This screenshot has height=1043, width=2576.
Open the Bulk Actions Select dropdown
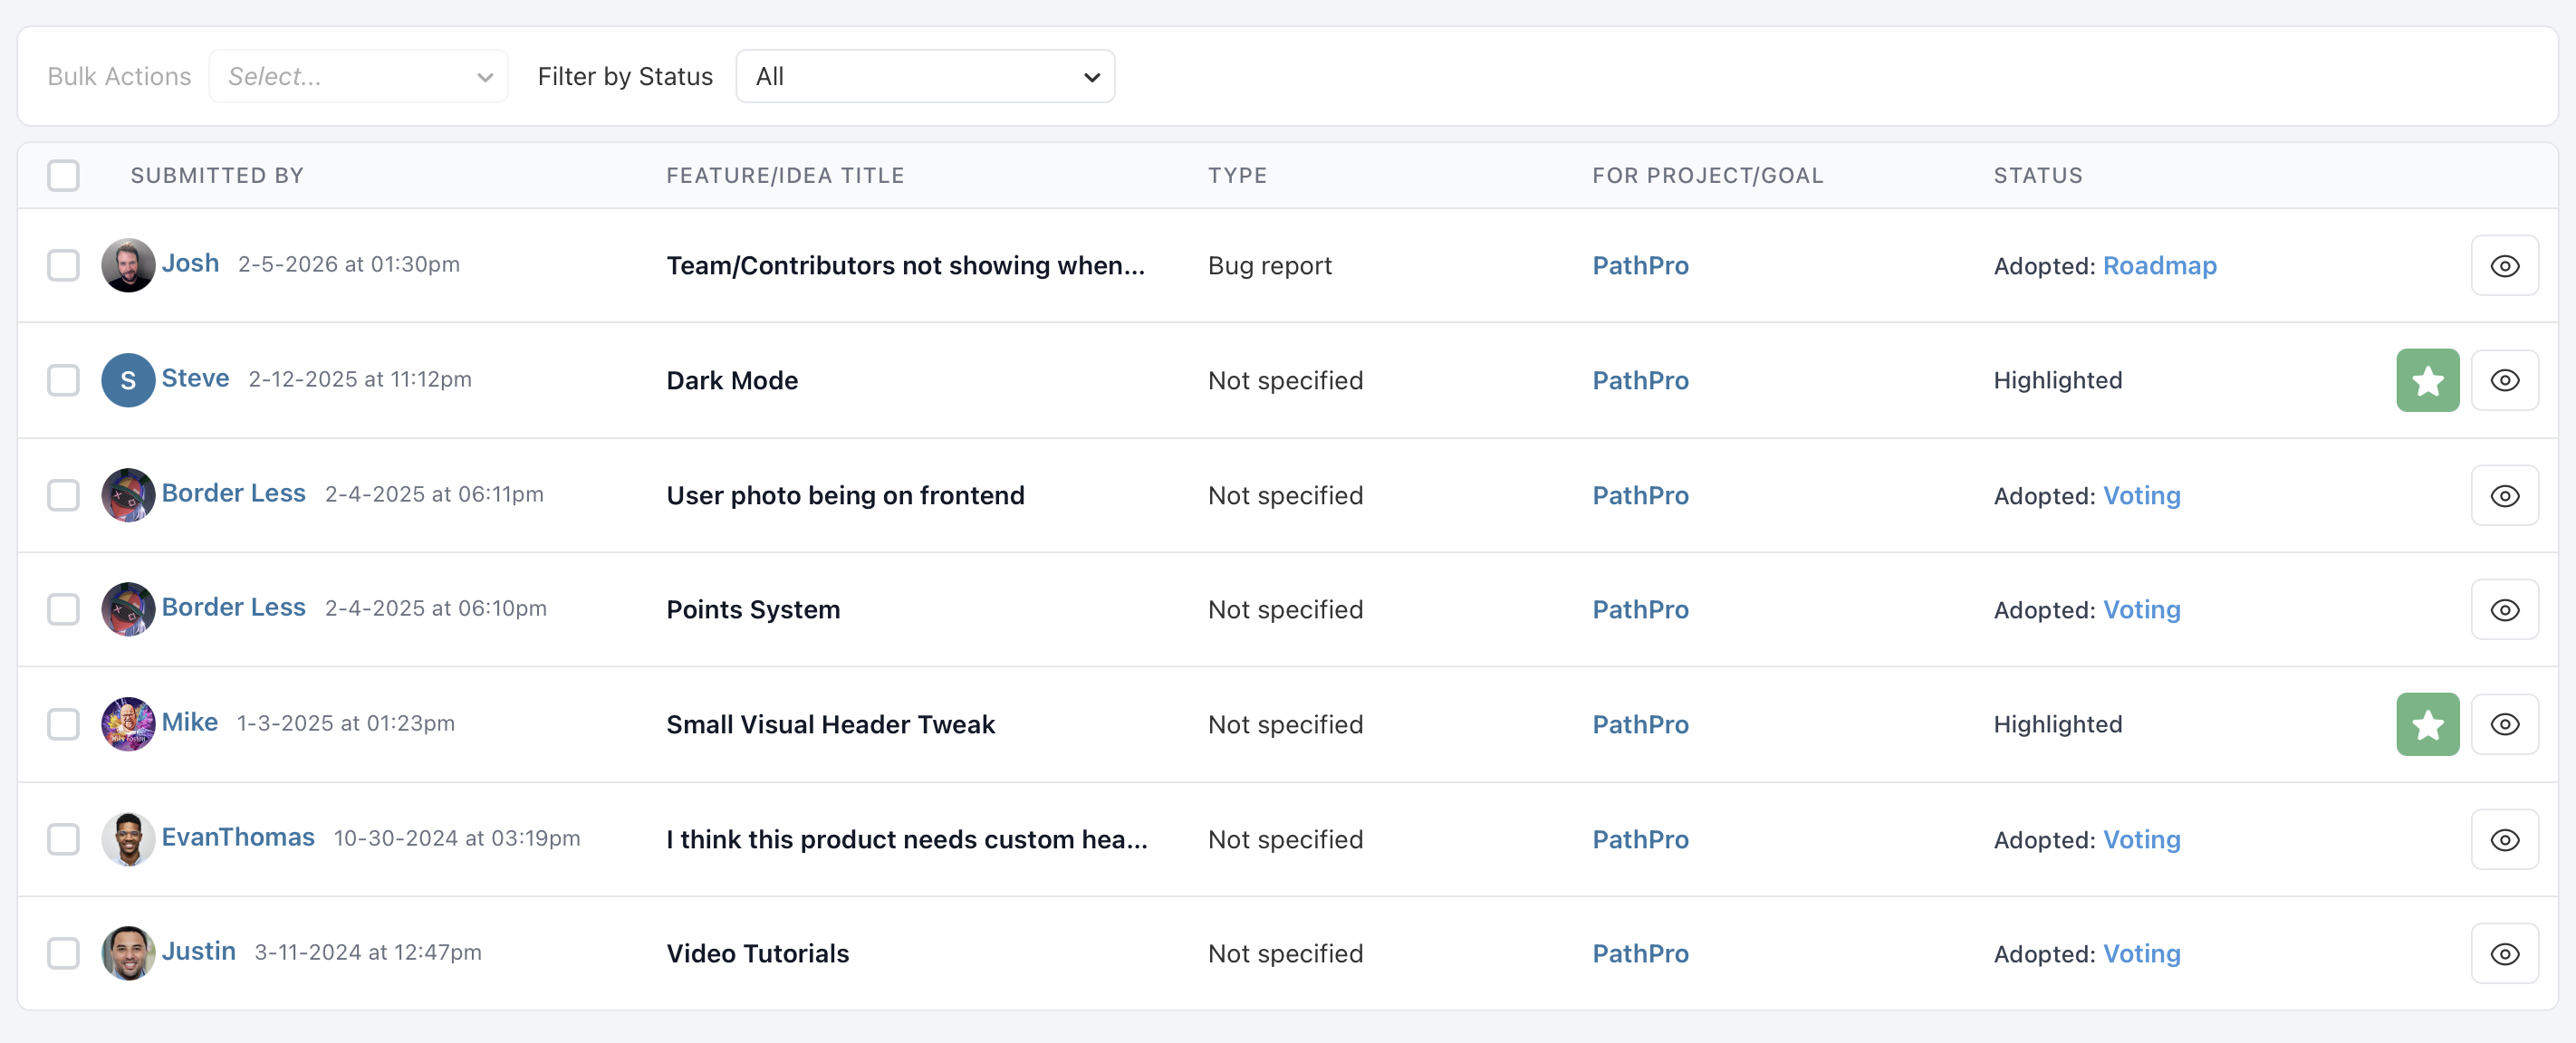[358, 75]
